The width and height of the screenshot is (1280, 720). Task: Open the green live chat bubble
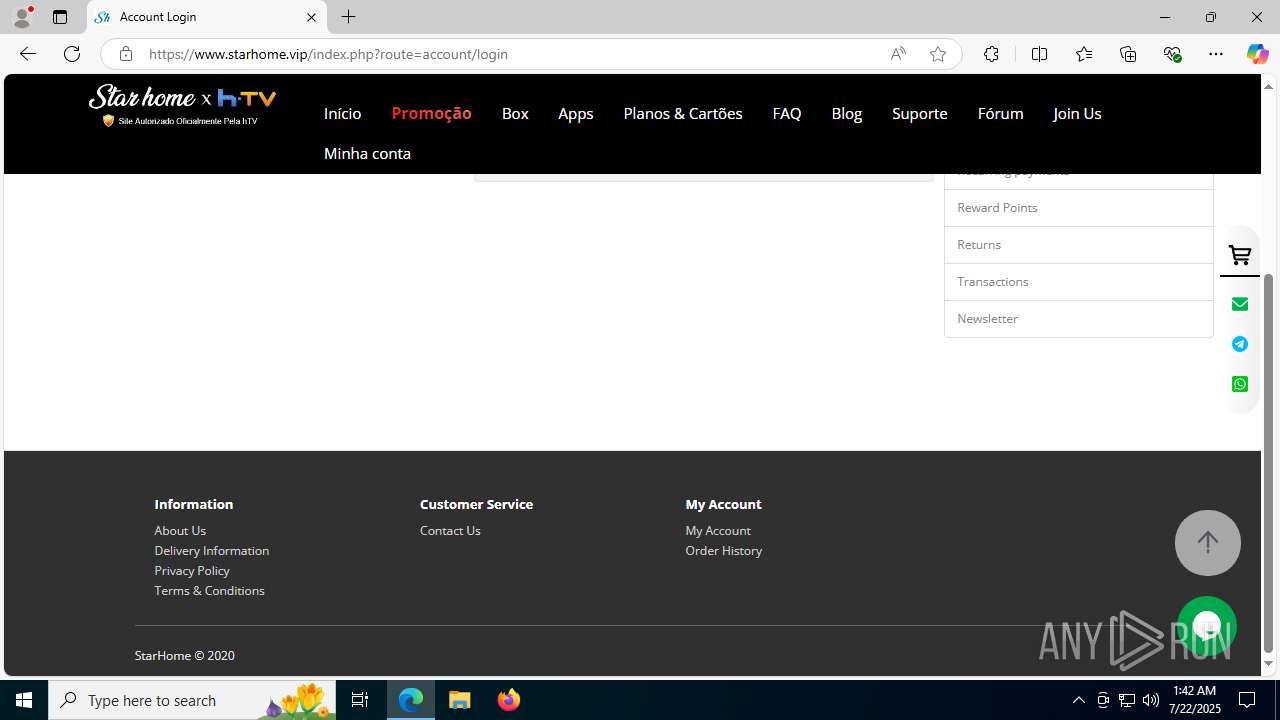click(1207, 626)
